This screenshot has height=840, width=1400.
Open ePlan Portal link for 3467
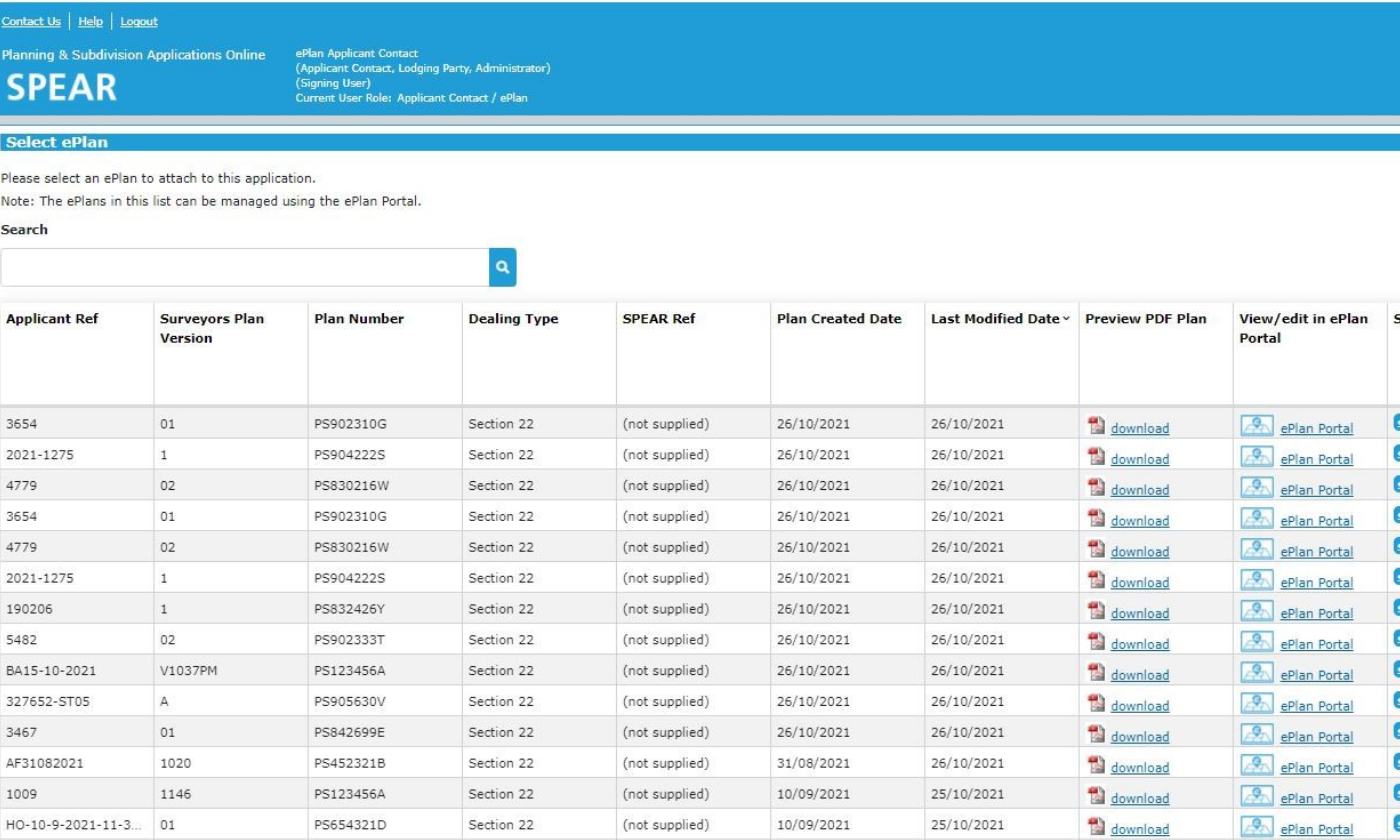click(1317, 737)
